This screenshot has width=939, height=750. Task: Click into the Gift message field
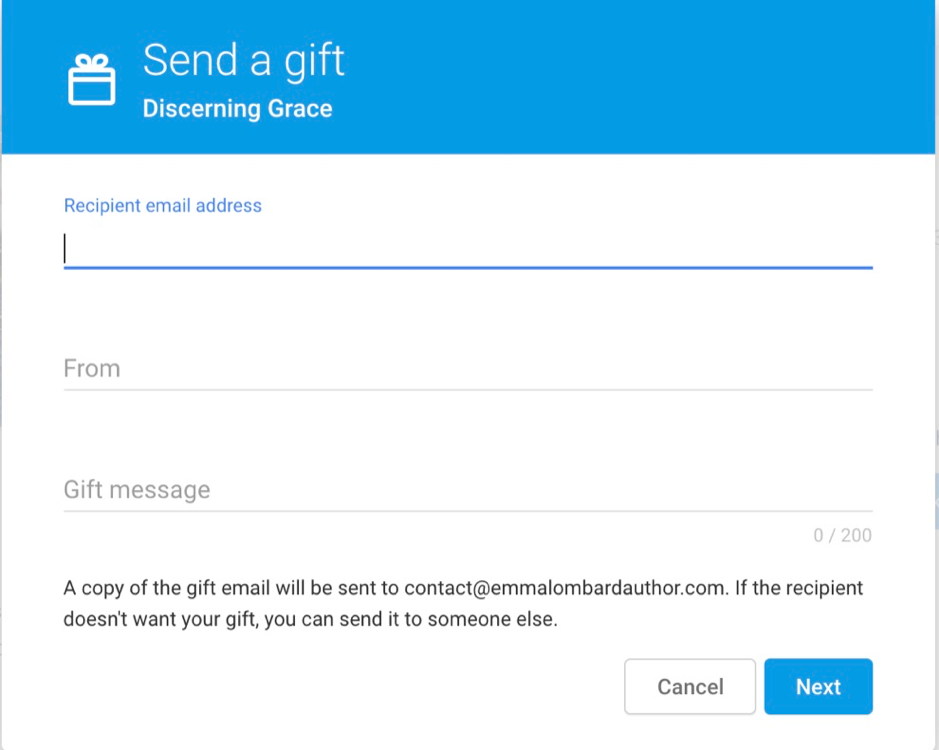click(x=468, y=490)
